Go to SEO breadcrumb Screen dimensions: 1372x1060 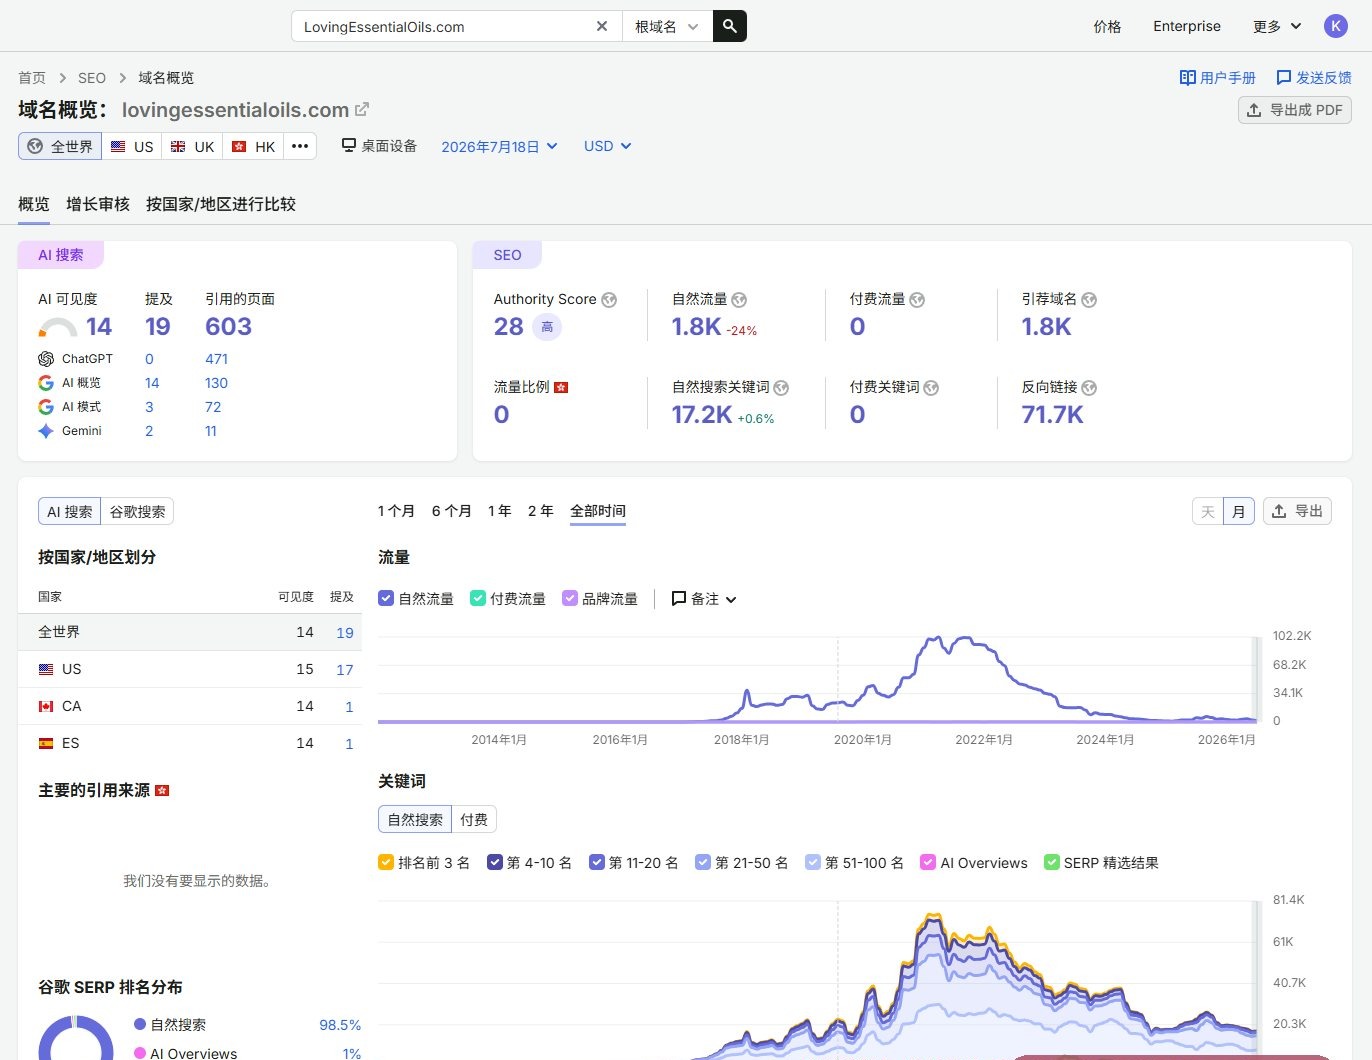pyautogui.click(x=92, y=77)
